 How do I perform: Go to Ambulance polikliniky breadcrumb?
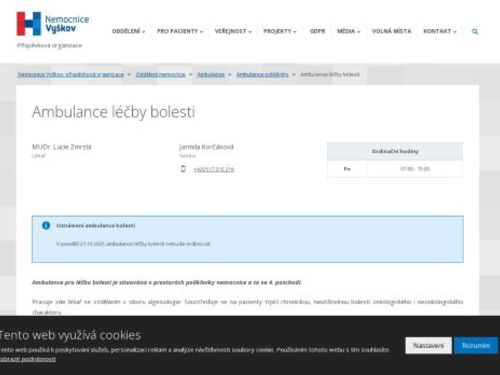[262, 75]
